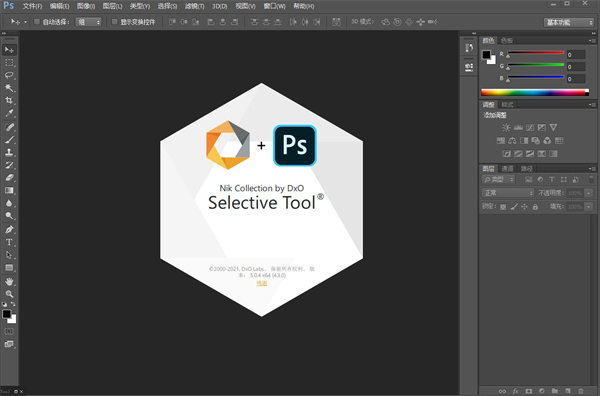This screenshot has height=396, width=600.
Task: Activate the Hand tool
Action: [9, 282]
